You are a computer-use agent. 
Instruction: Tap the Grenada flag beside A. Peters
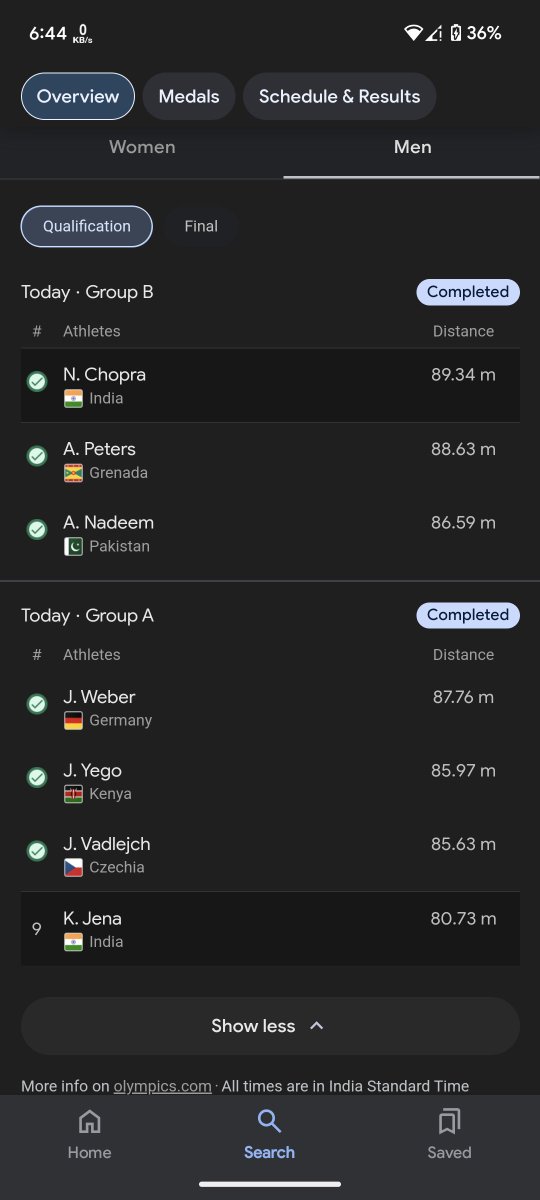[x=73, y=473]
